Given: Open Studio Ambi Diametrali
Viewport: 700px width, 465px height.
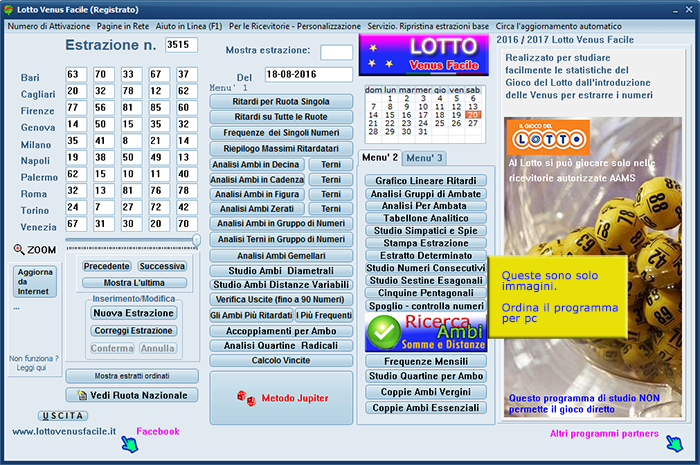Looking at the screenshot, I should coord(281,271).
